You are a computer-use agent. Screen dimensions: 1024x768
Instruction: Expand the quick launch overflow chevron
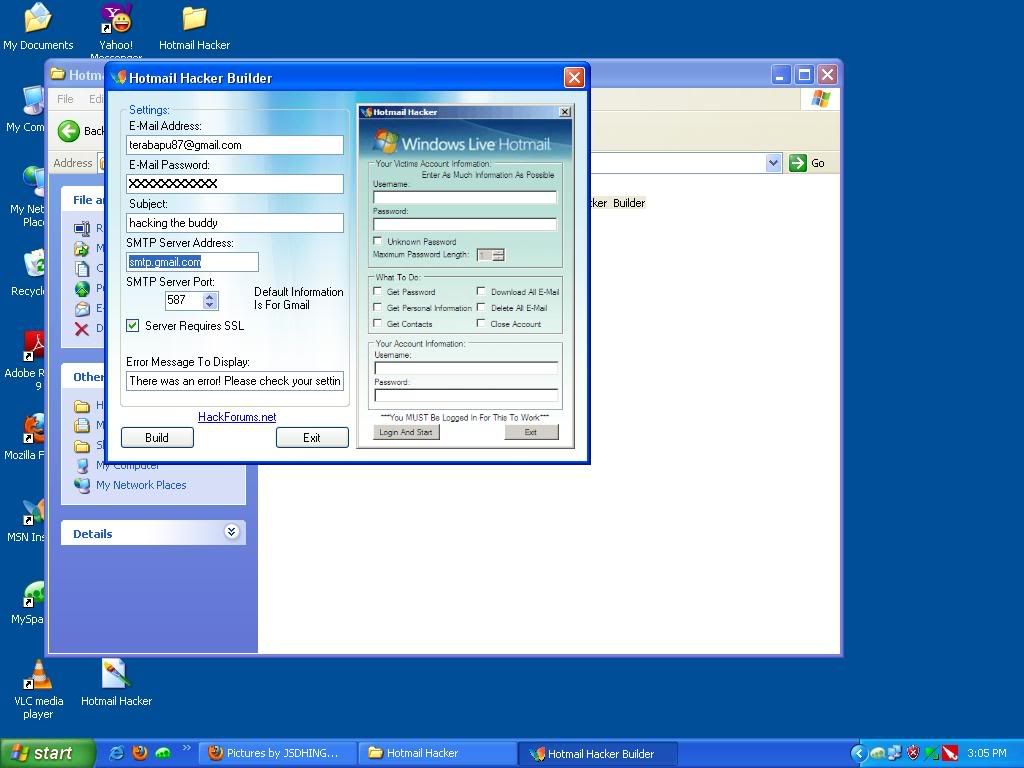[x=187, y=748]
